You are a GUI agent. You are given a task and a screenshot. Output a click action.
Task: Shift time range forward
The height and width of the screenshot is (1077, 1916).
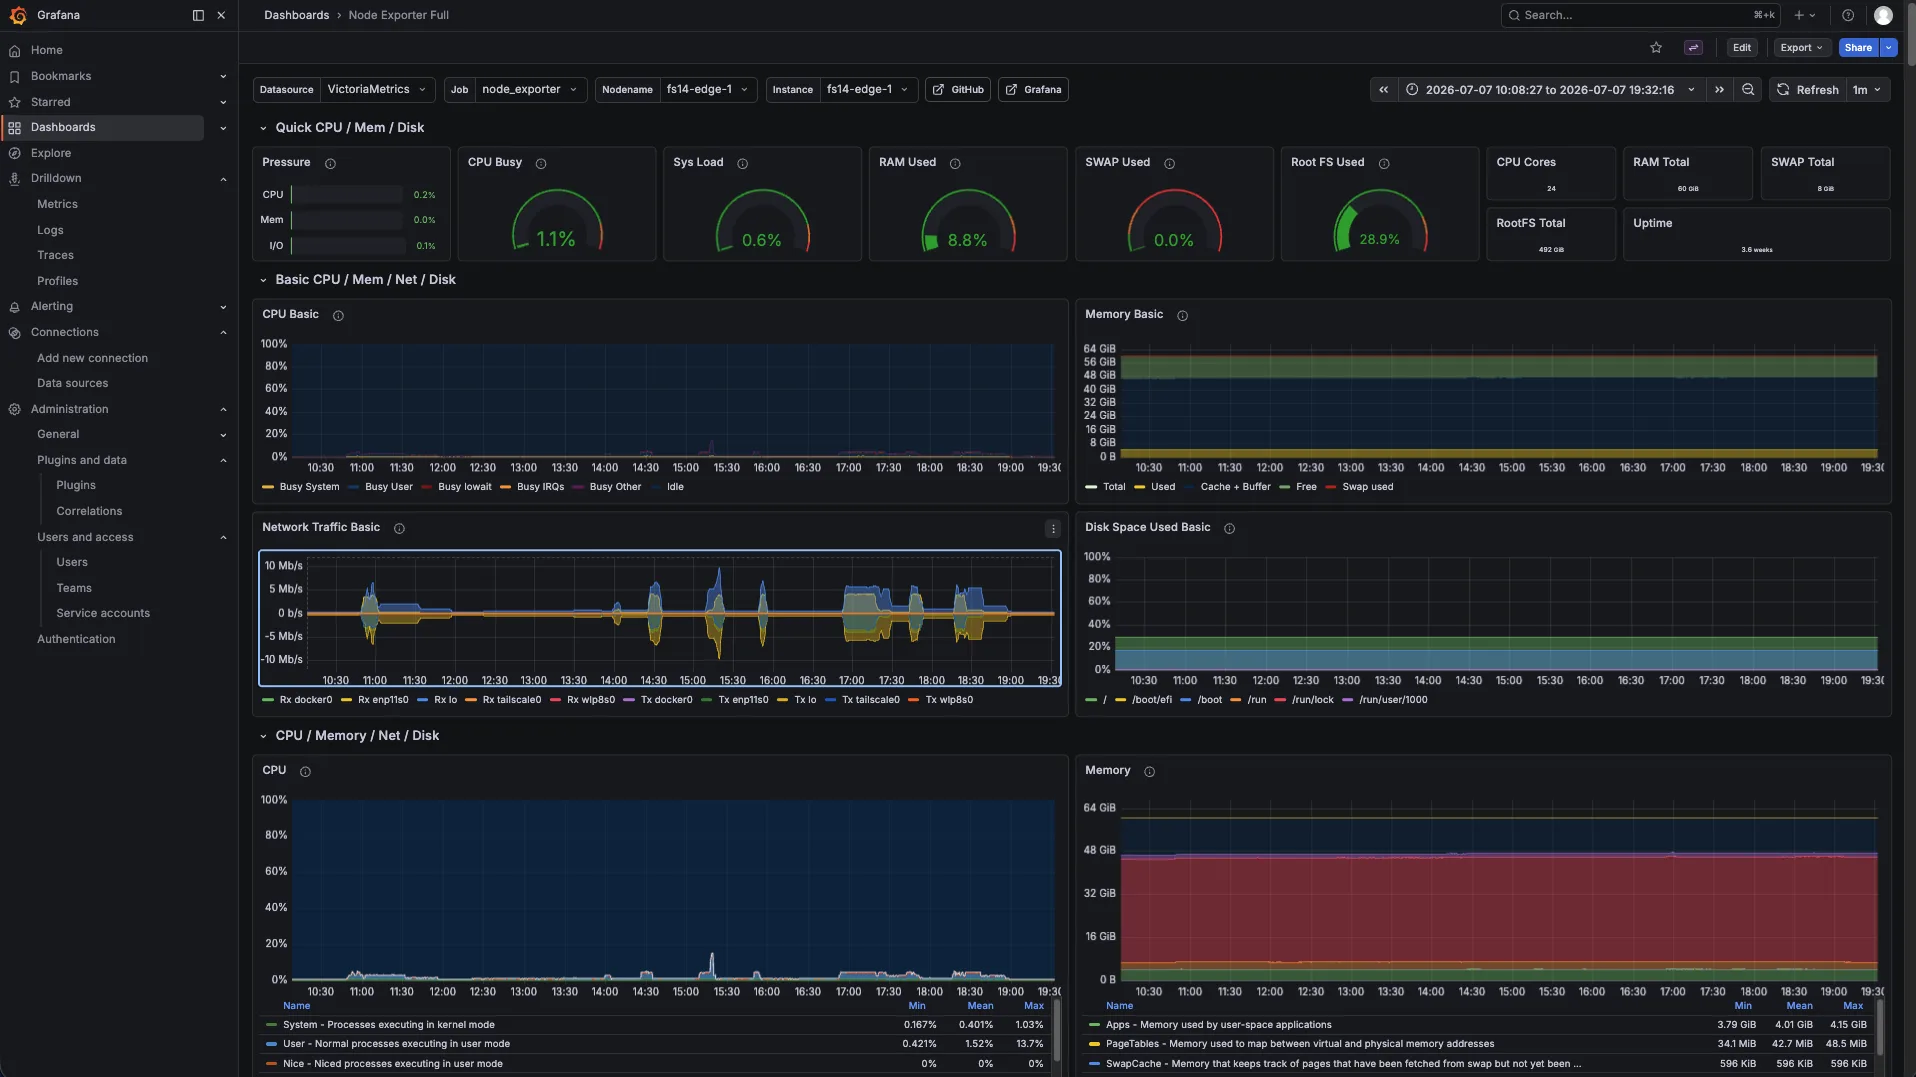pyautogui.click(x=1719, y=90)
